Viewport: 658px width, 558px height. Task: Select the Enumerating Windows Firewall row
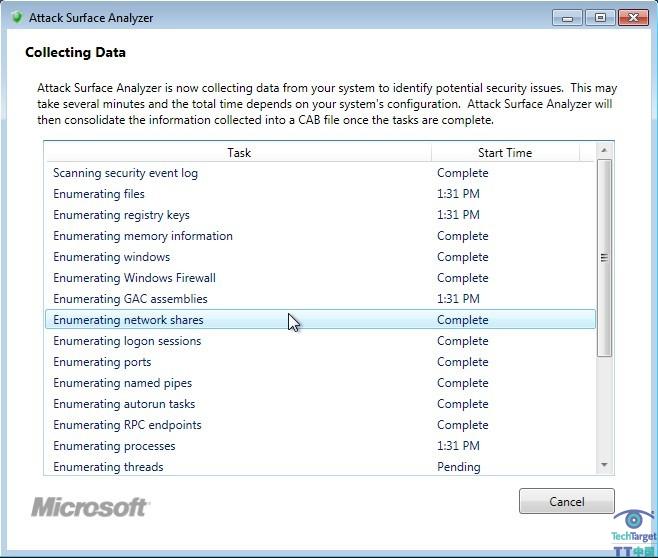pos(320,278)
